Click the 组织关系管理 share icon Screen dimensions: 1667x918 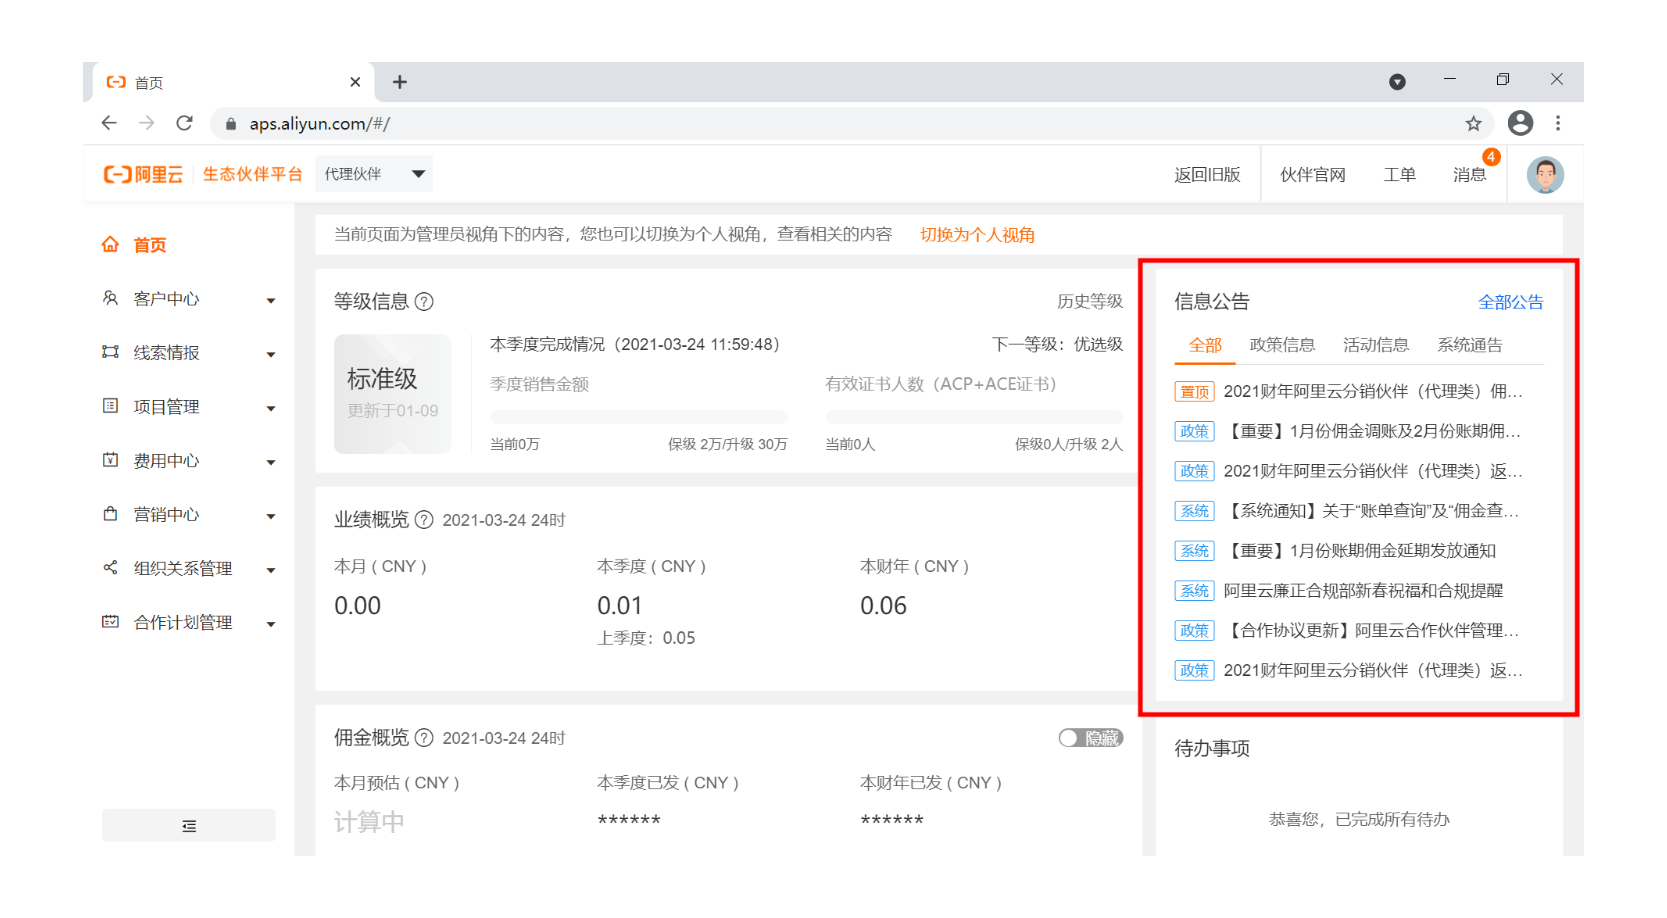pos(110,568)
